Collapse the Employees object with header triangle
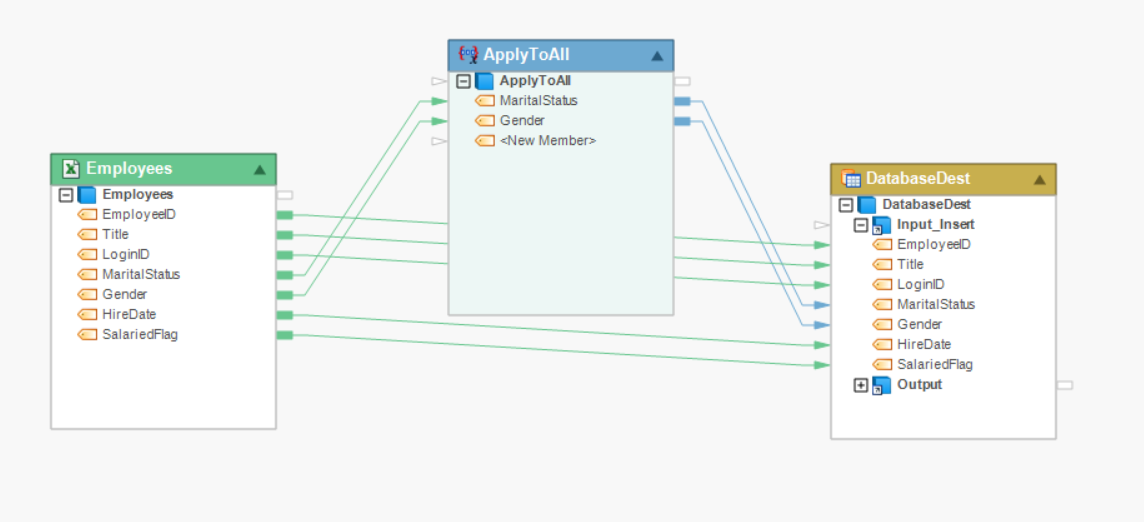 point(260,170)
